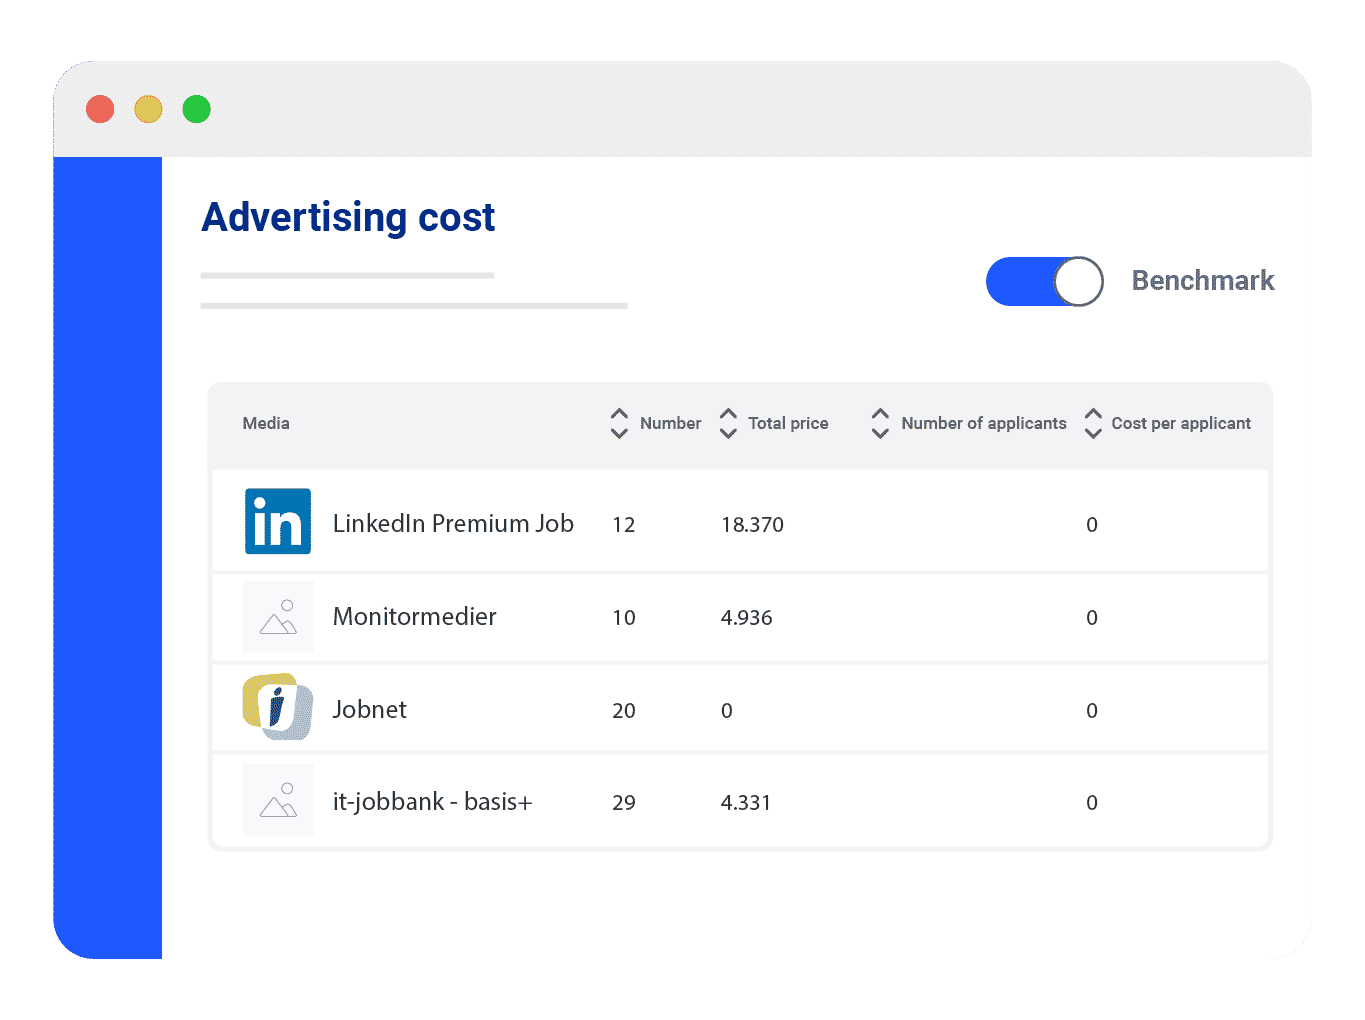This screenshot has width=1365, height=1020.
Task: Click the green maximize window button
Action: [x=196, y=109]
